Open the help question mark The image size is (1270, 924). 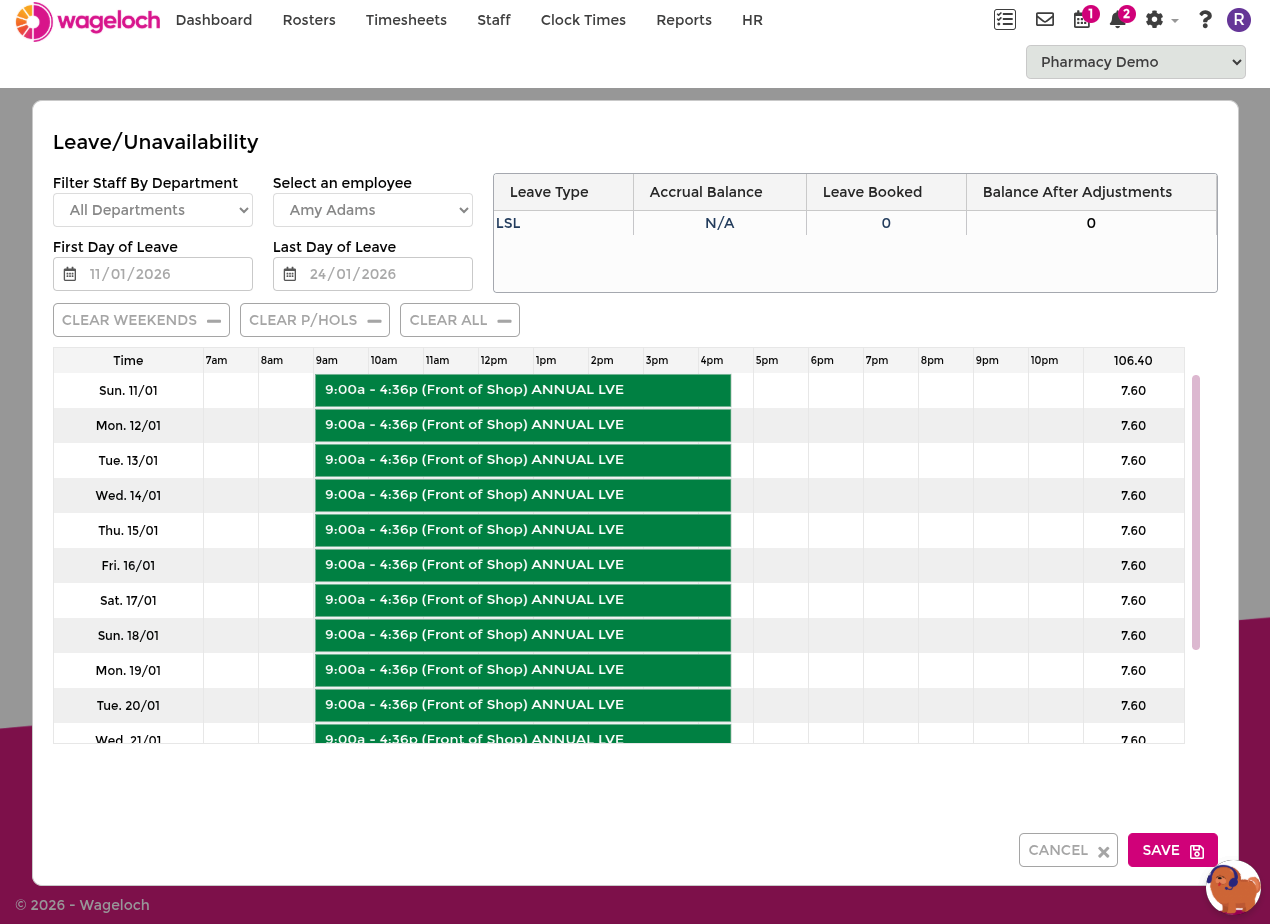(x=1205, y=20)
